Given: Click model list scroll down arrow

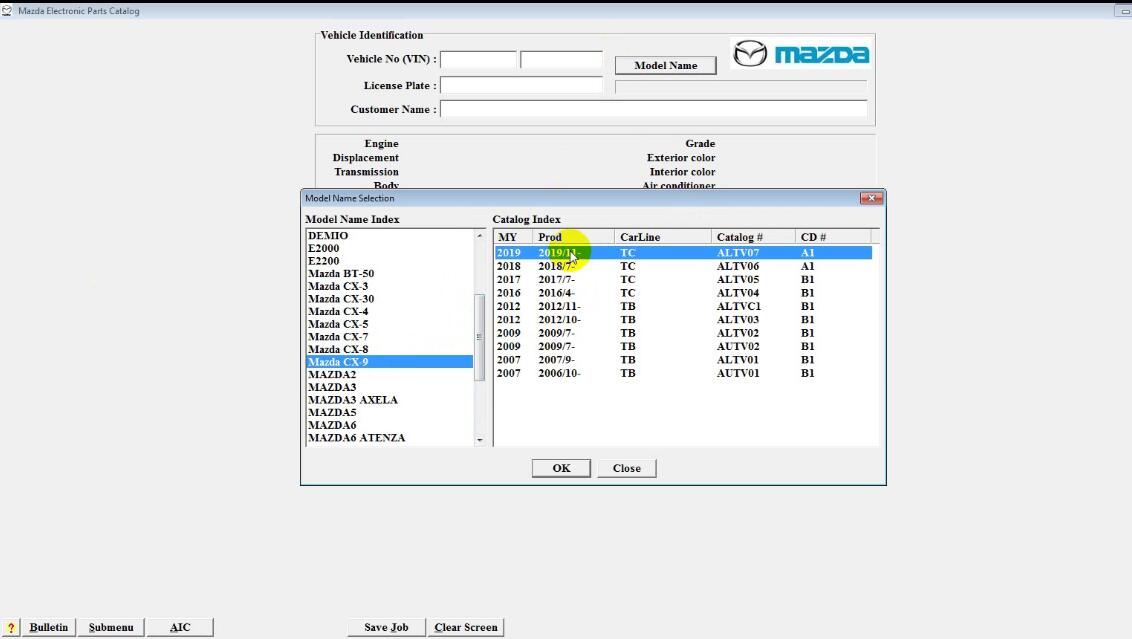Looking at the screenshot, I should [x=479, y=440].
